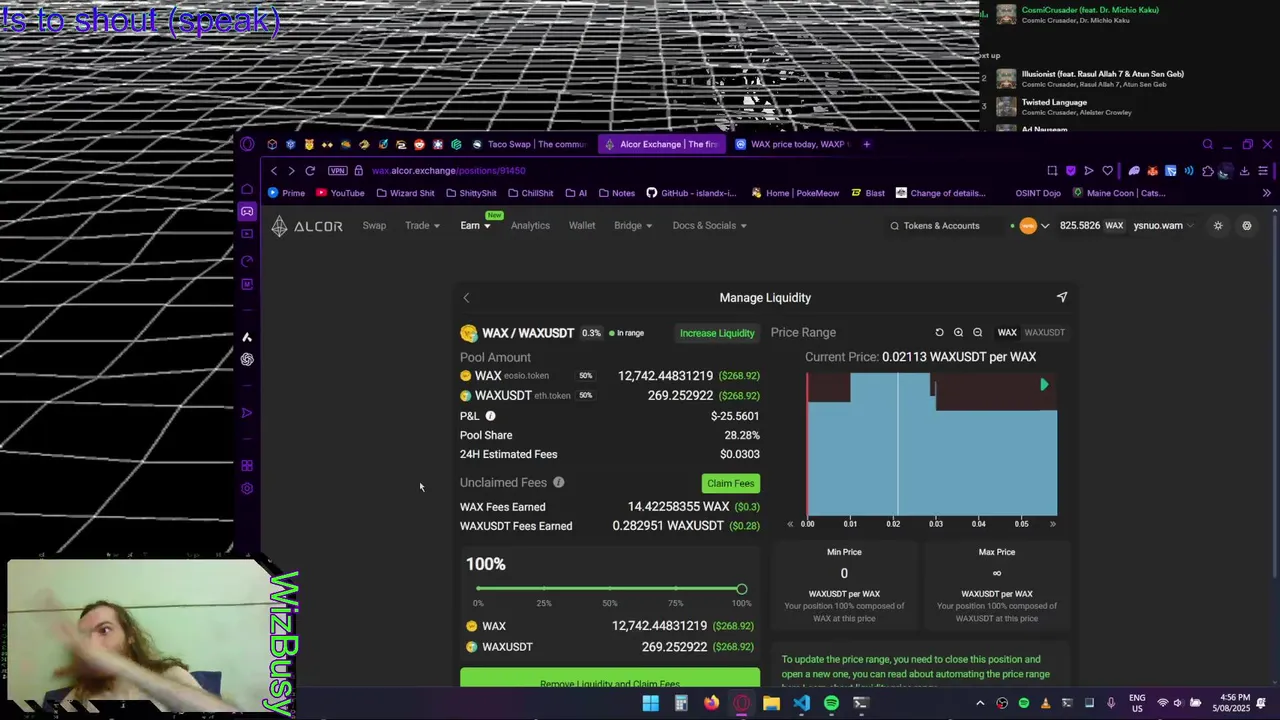Open Opera downloads icon in toolbar
Viewport: 1280px width, 720px height.
[1244, 171]
